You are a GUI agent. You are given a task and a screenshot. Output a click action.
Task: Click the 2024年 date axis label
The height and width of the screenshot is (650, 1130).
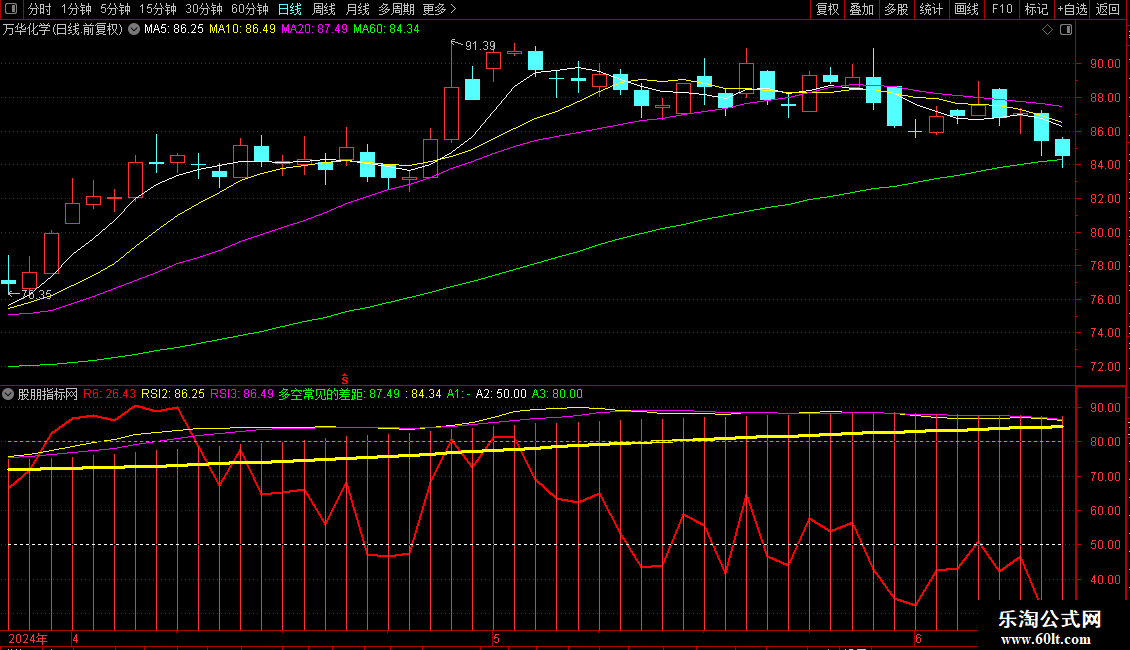pos(28,639)
